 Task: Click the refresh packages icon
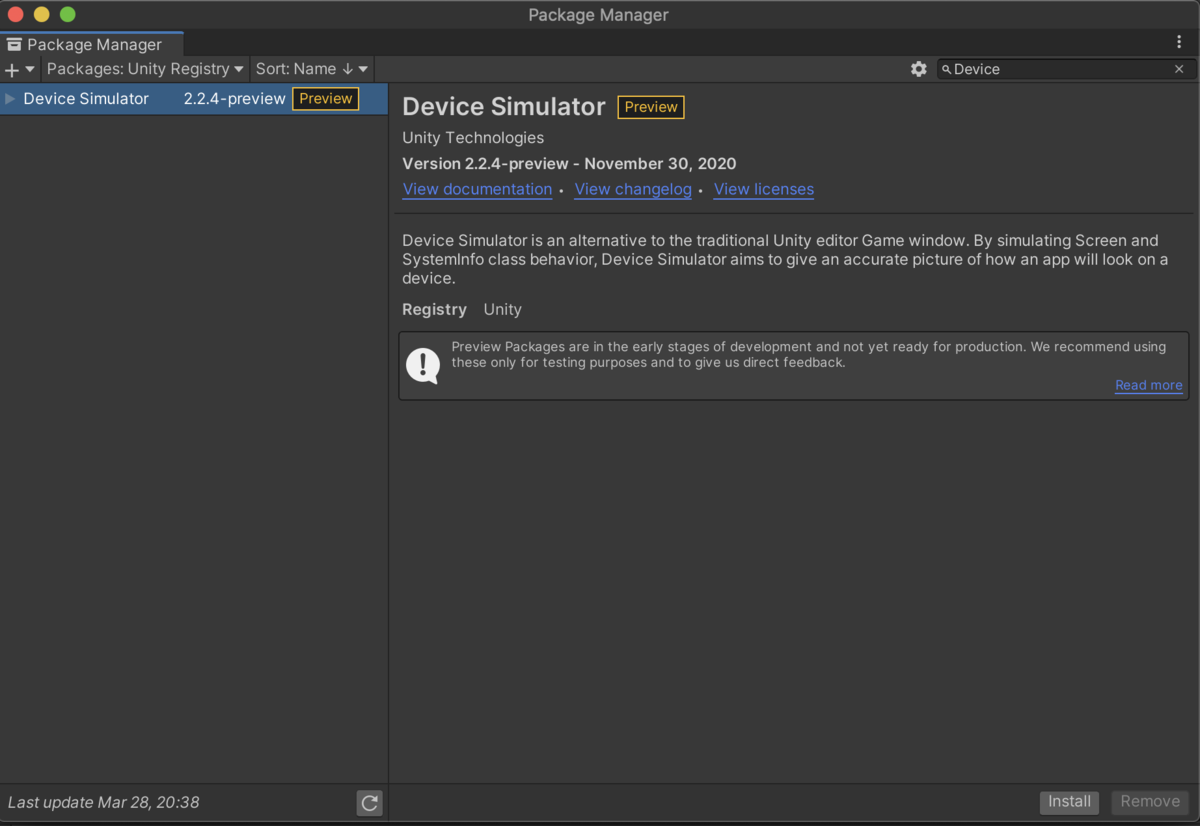(x=369, y=802)
